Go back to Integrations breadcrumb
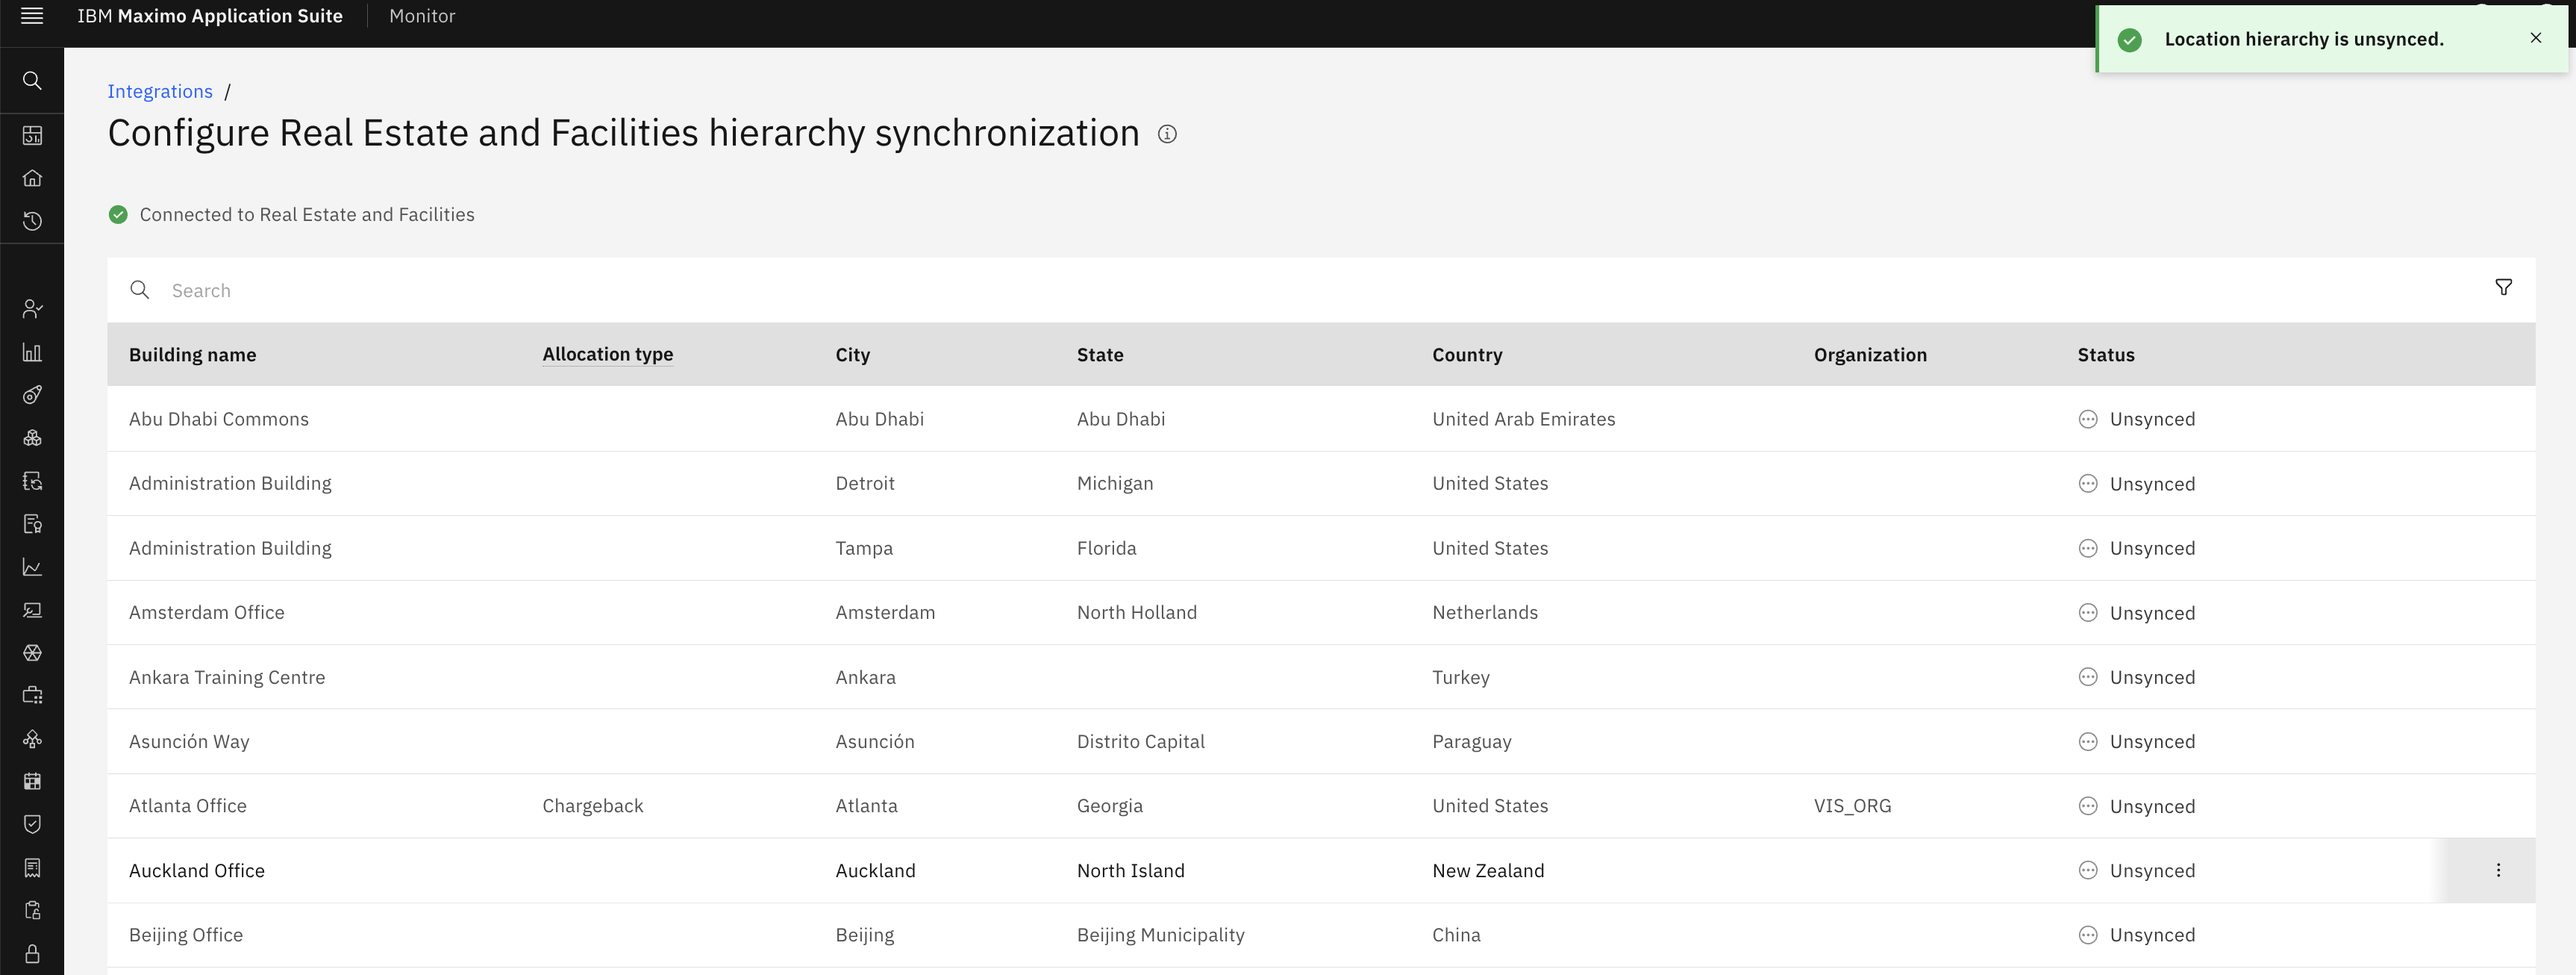 coord(160,91)
